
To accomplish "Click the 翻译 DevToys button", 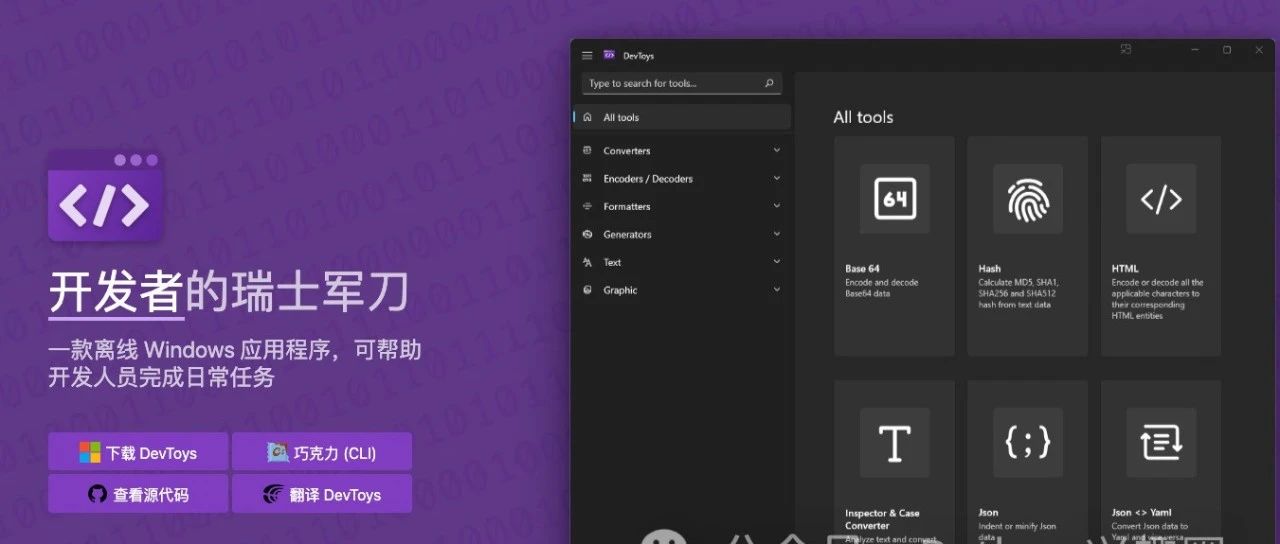I will pyautogui.click(x=322, y=494).
